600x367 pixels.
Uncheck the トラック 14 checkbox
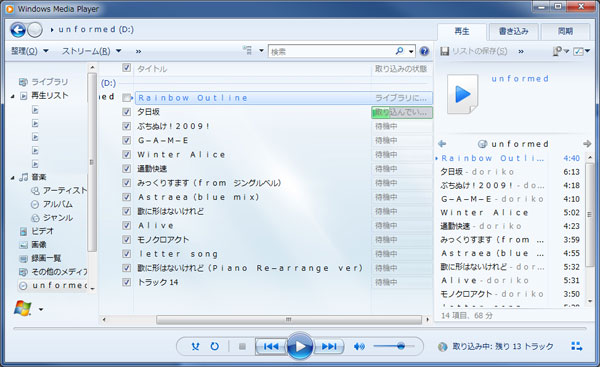pyautogui.click(x=126, y=282)
